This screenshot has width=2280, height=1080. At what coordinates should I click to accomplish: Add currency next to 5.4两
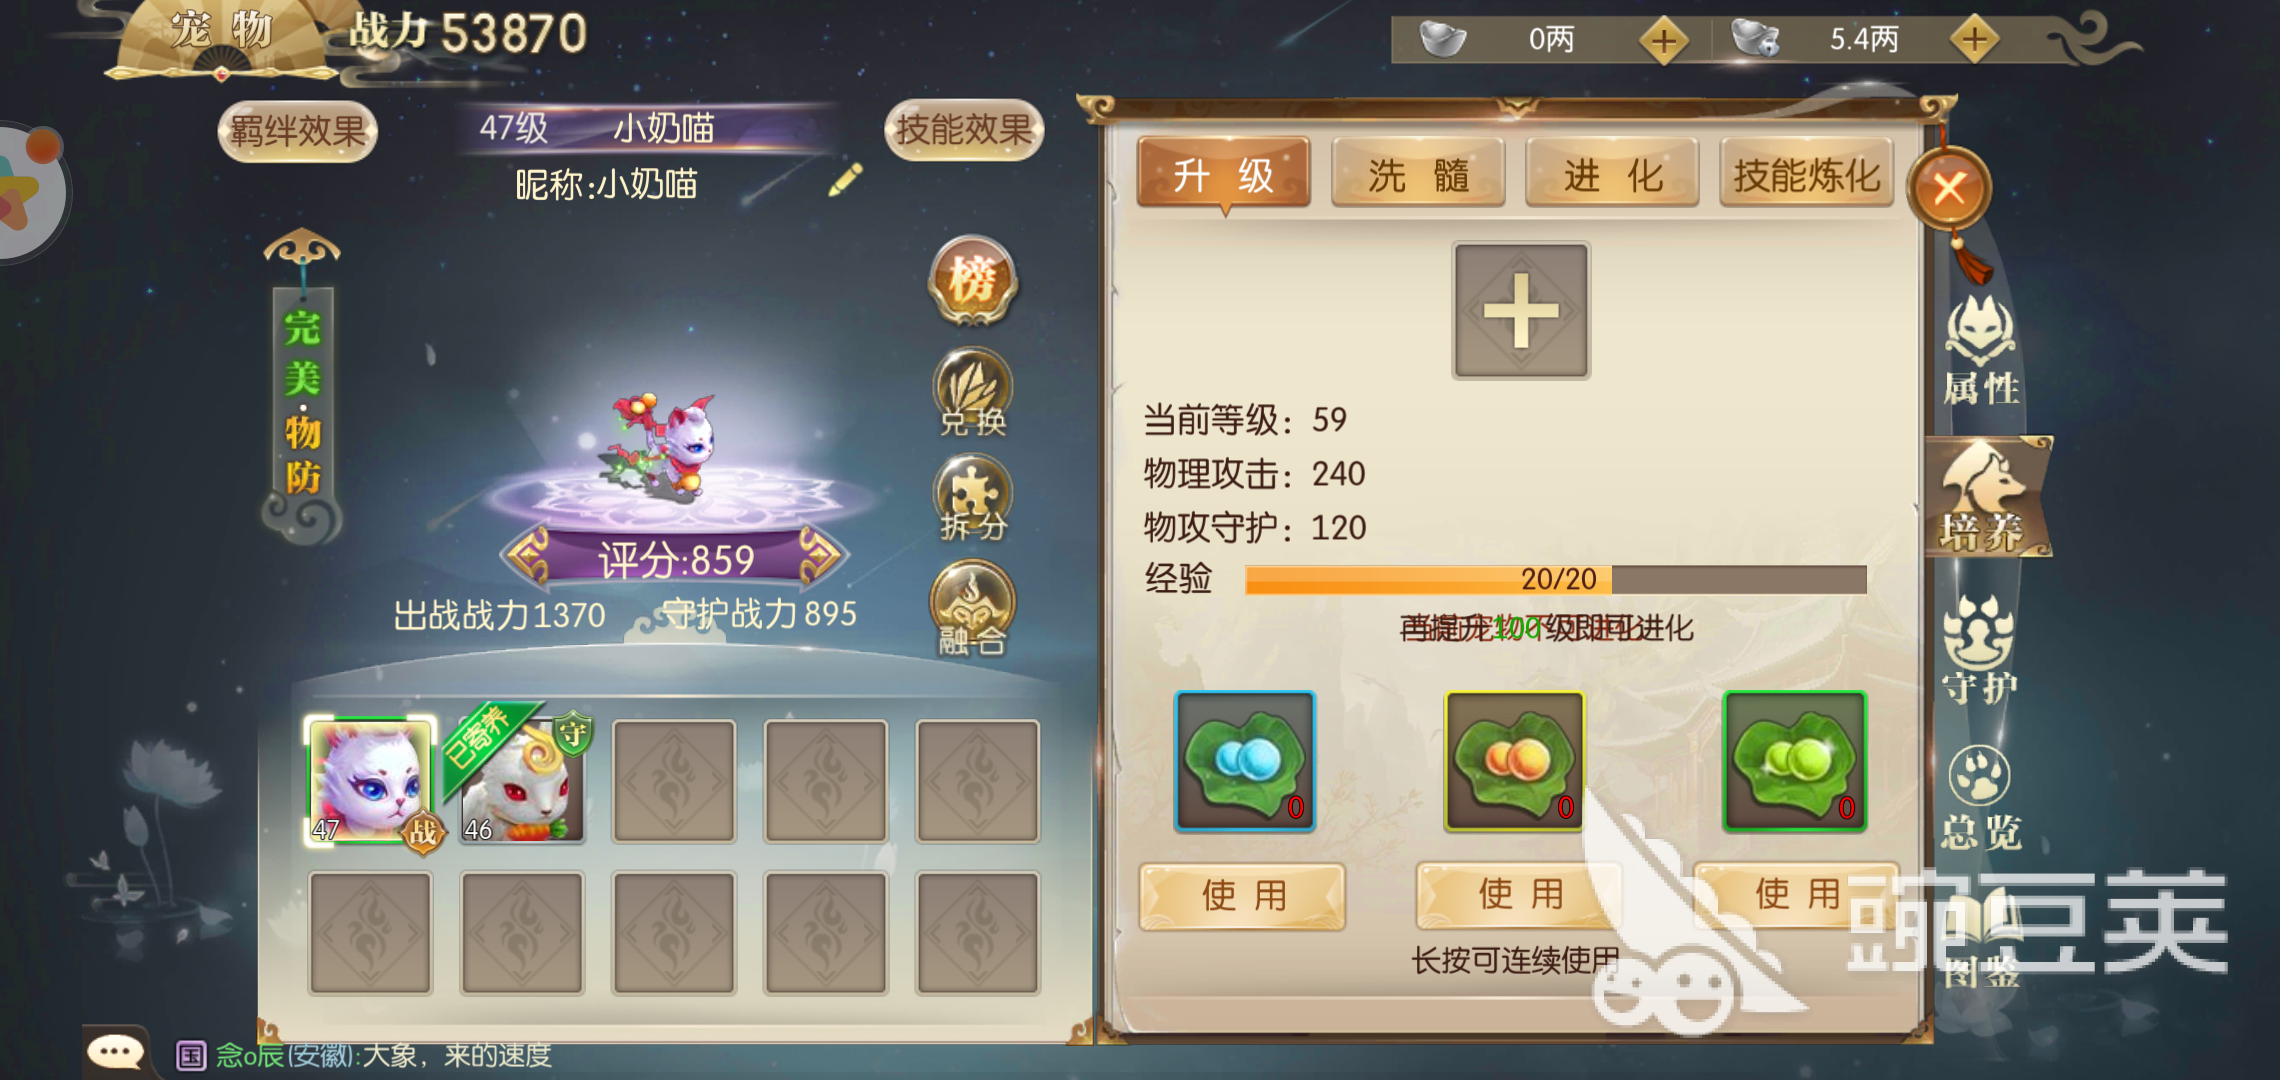[x=1975, y=40]
